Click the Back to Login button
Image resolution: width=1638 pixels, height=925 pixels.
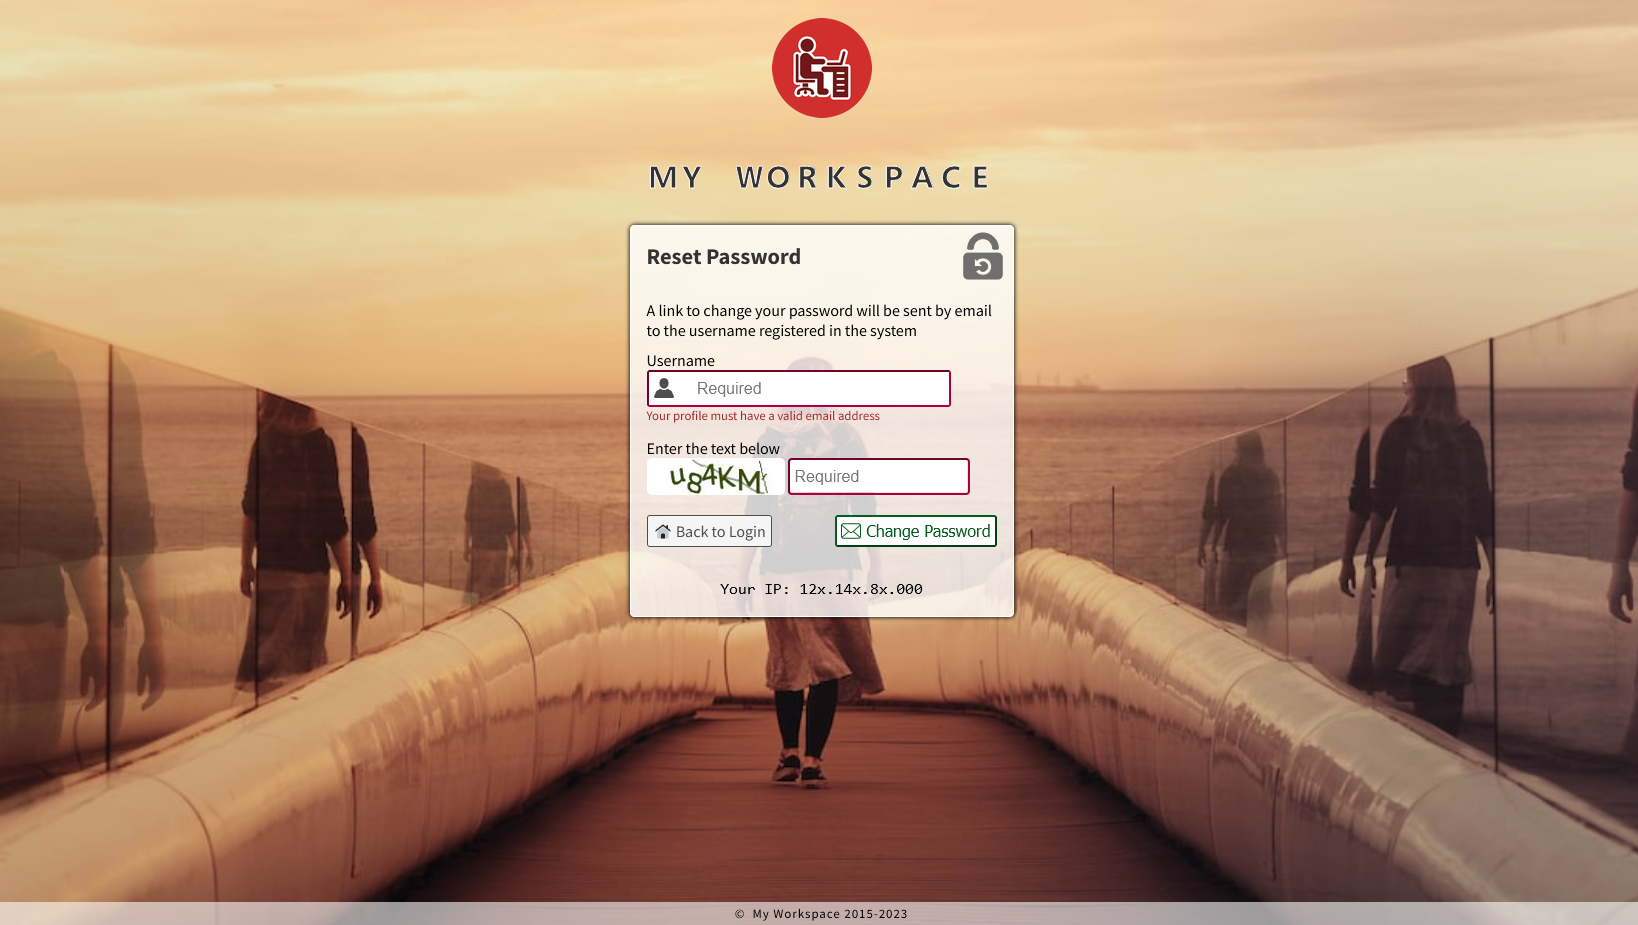coord(709,531)
